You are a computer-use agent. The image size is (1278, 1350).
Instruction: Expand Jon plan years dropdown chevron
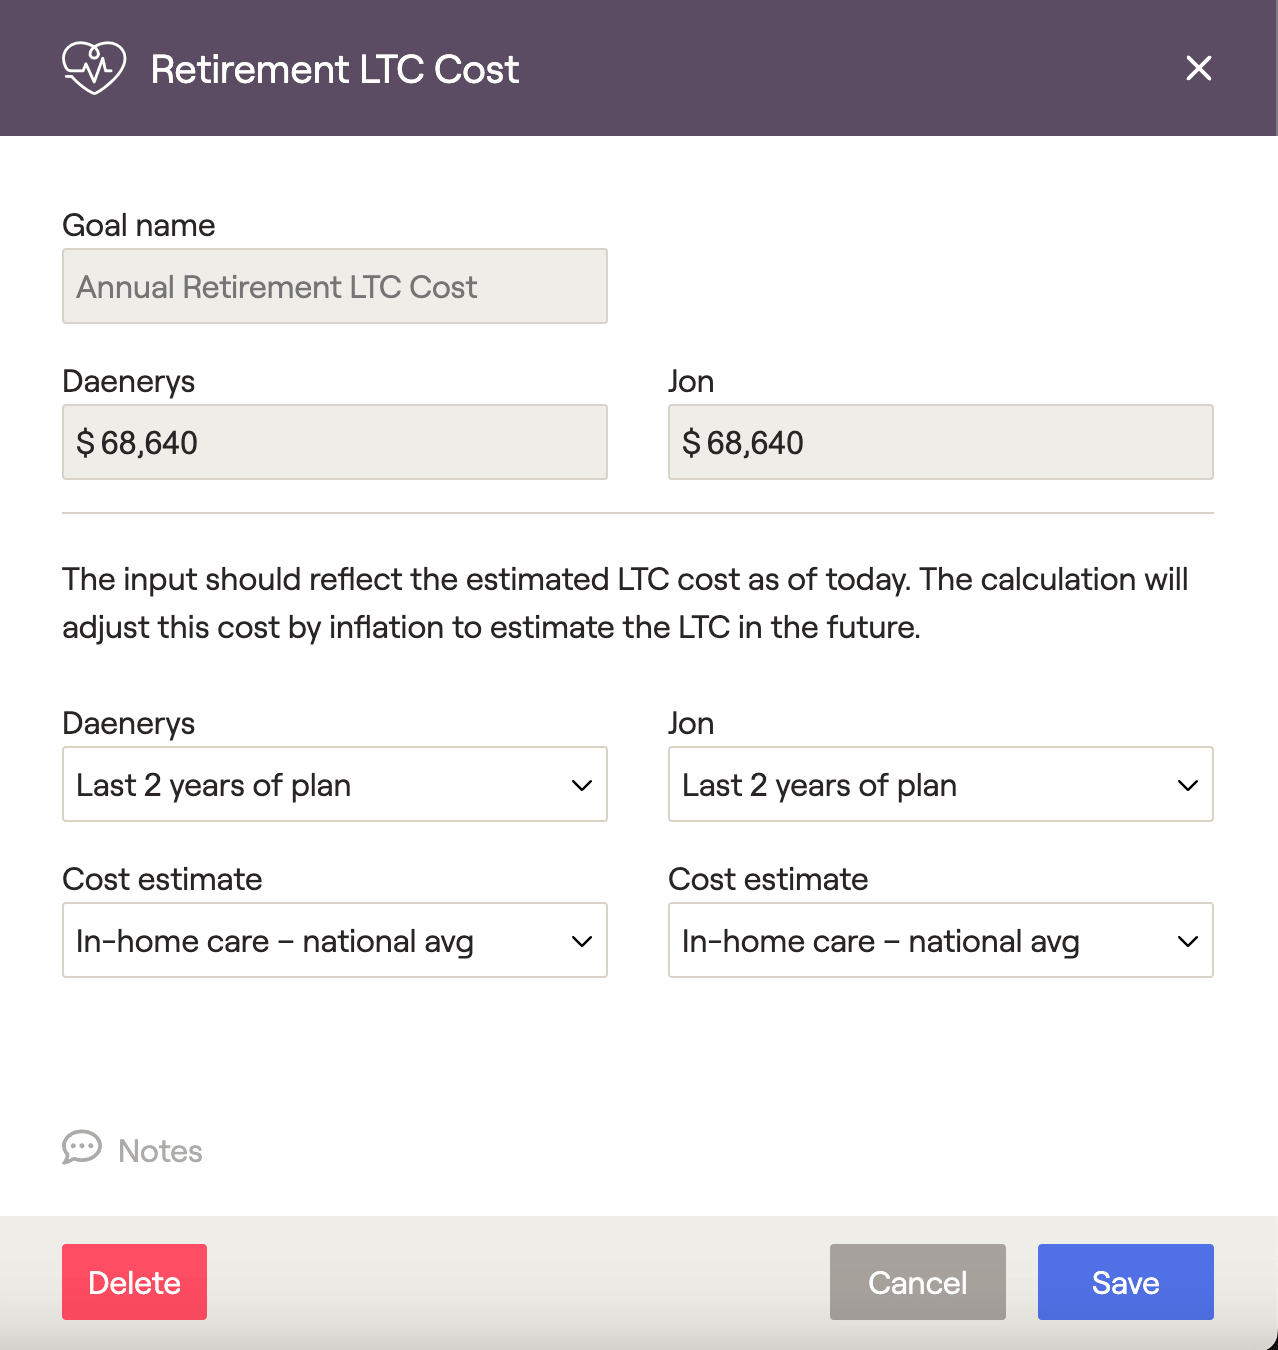[x=1188, y=785]
